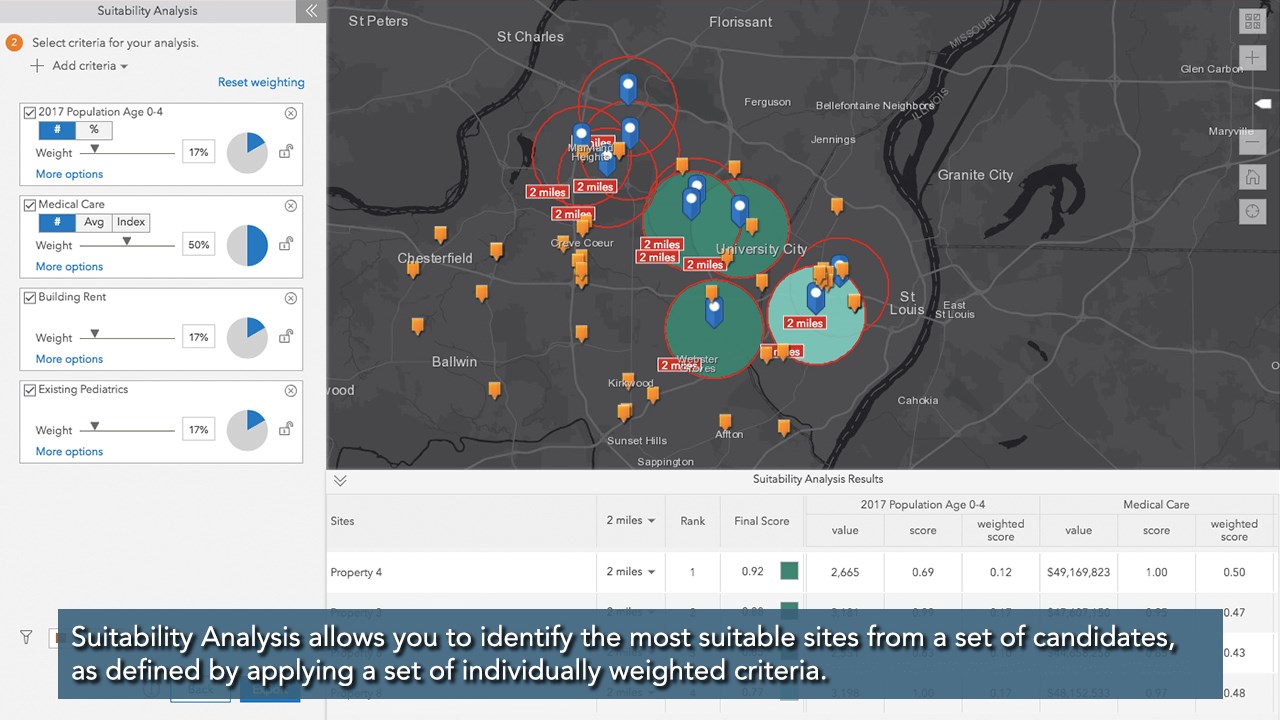The width and height of the screenshot is (1280, 720).
Task: Click the Final Score column header
Action: (762, 521)
